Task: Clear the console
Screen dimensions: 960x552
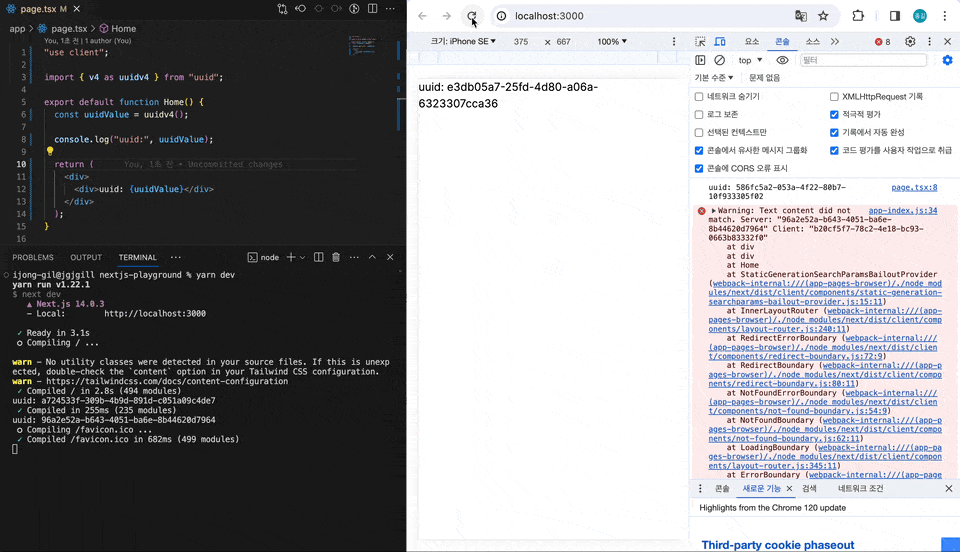Action: [720, 60]
